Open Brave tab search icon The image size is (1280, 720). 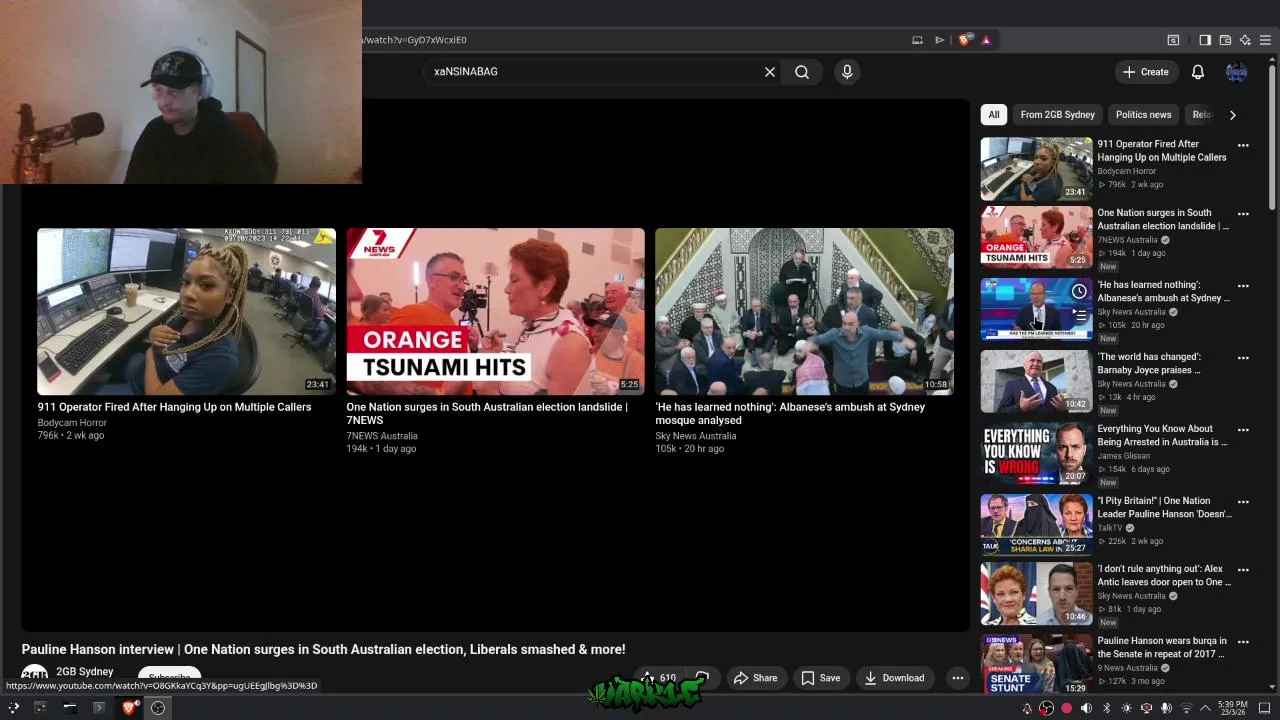[1173, 40]
